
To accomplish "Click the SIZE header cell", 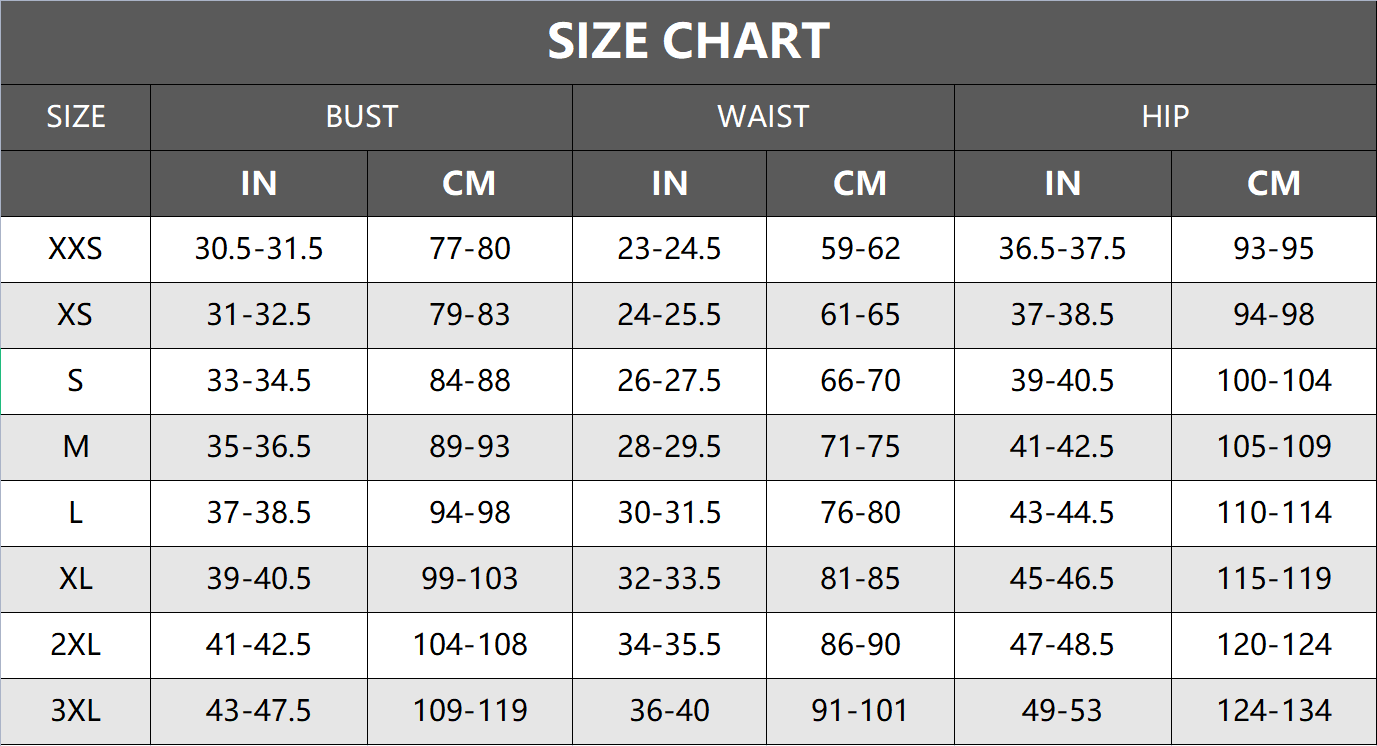I will [75, 117].
